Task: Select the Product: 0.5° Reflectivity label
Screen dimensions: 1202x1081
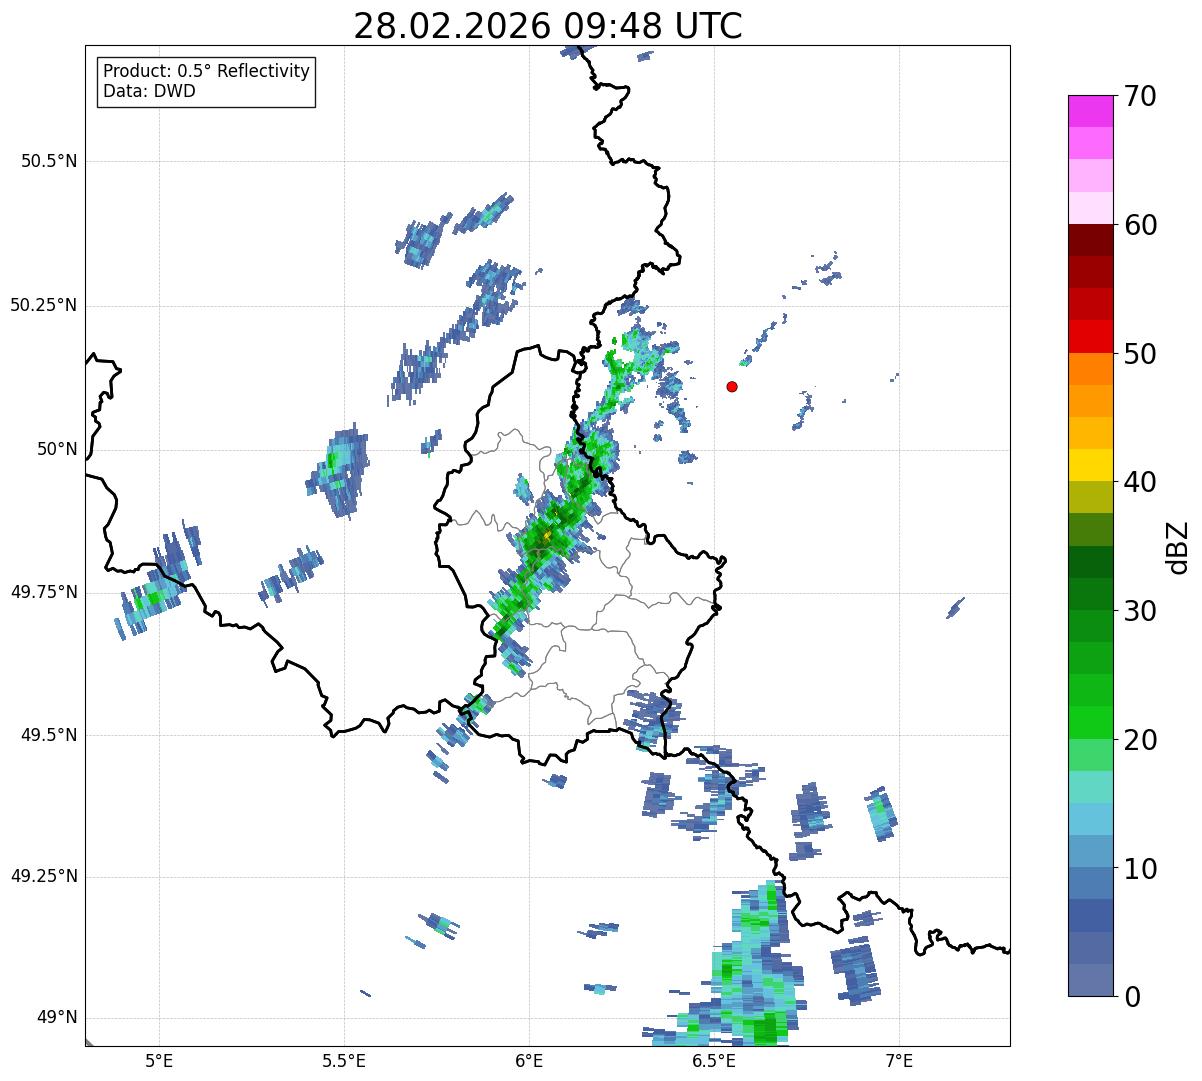Action: click(206, 71)
